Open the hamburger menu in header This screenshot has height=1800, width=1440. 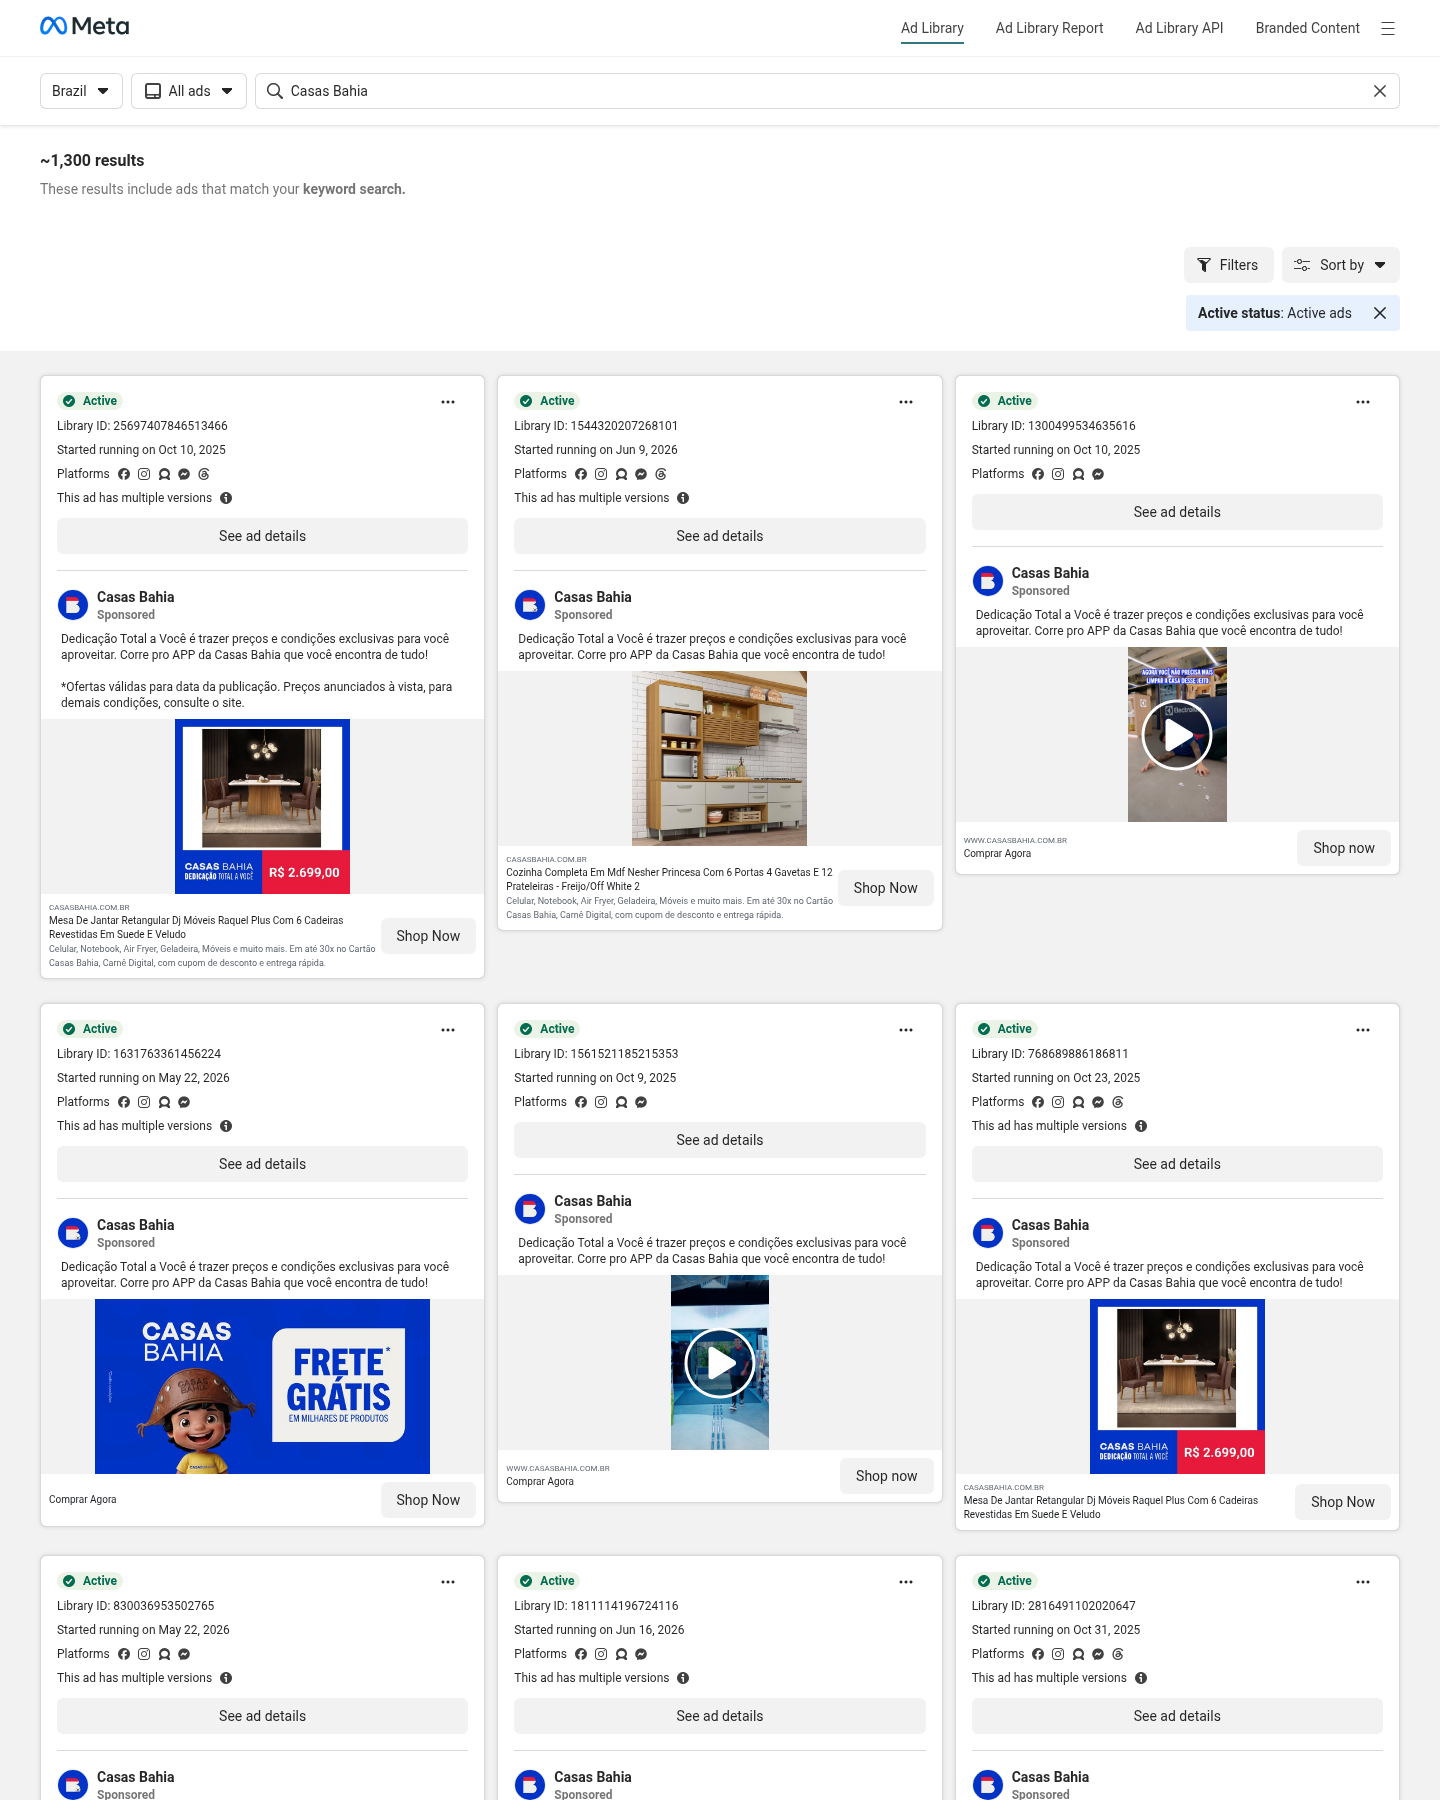(x=1388, y=28)
